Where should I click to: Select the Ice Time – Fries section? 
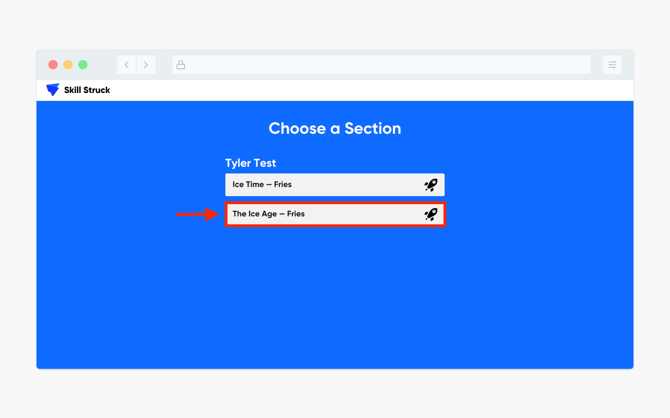(x=335, y=185)
